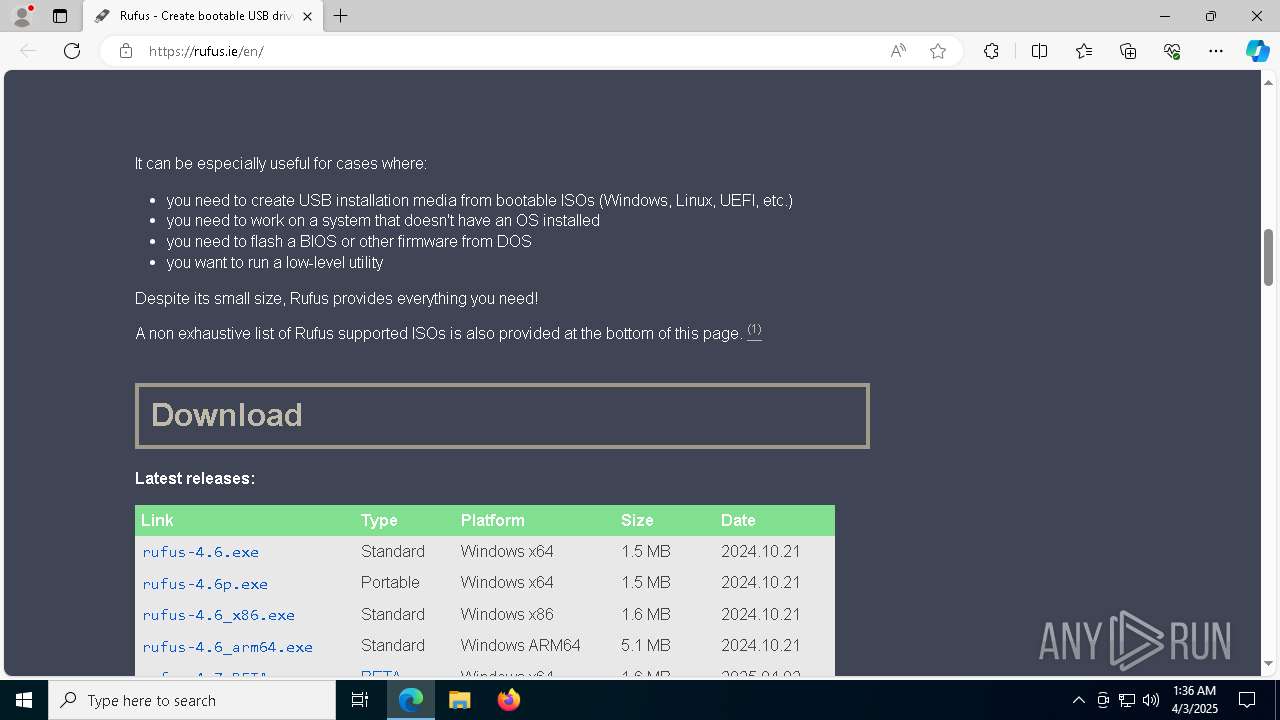
Task: Click 'Windows ARM64' platform cell
Action: pos(520,646)
